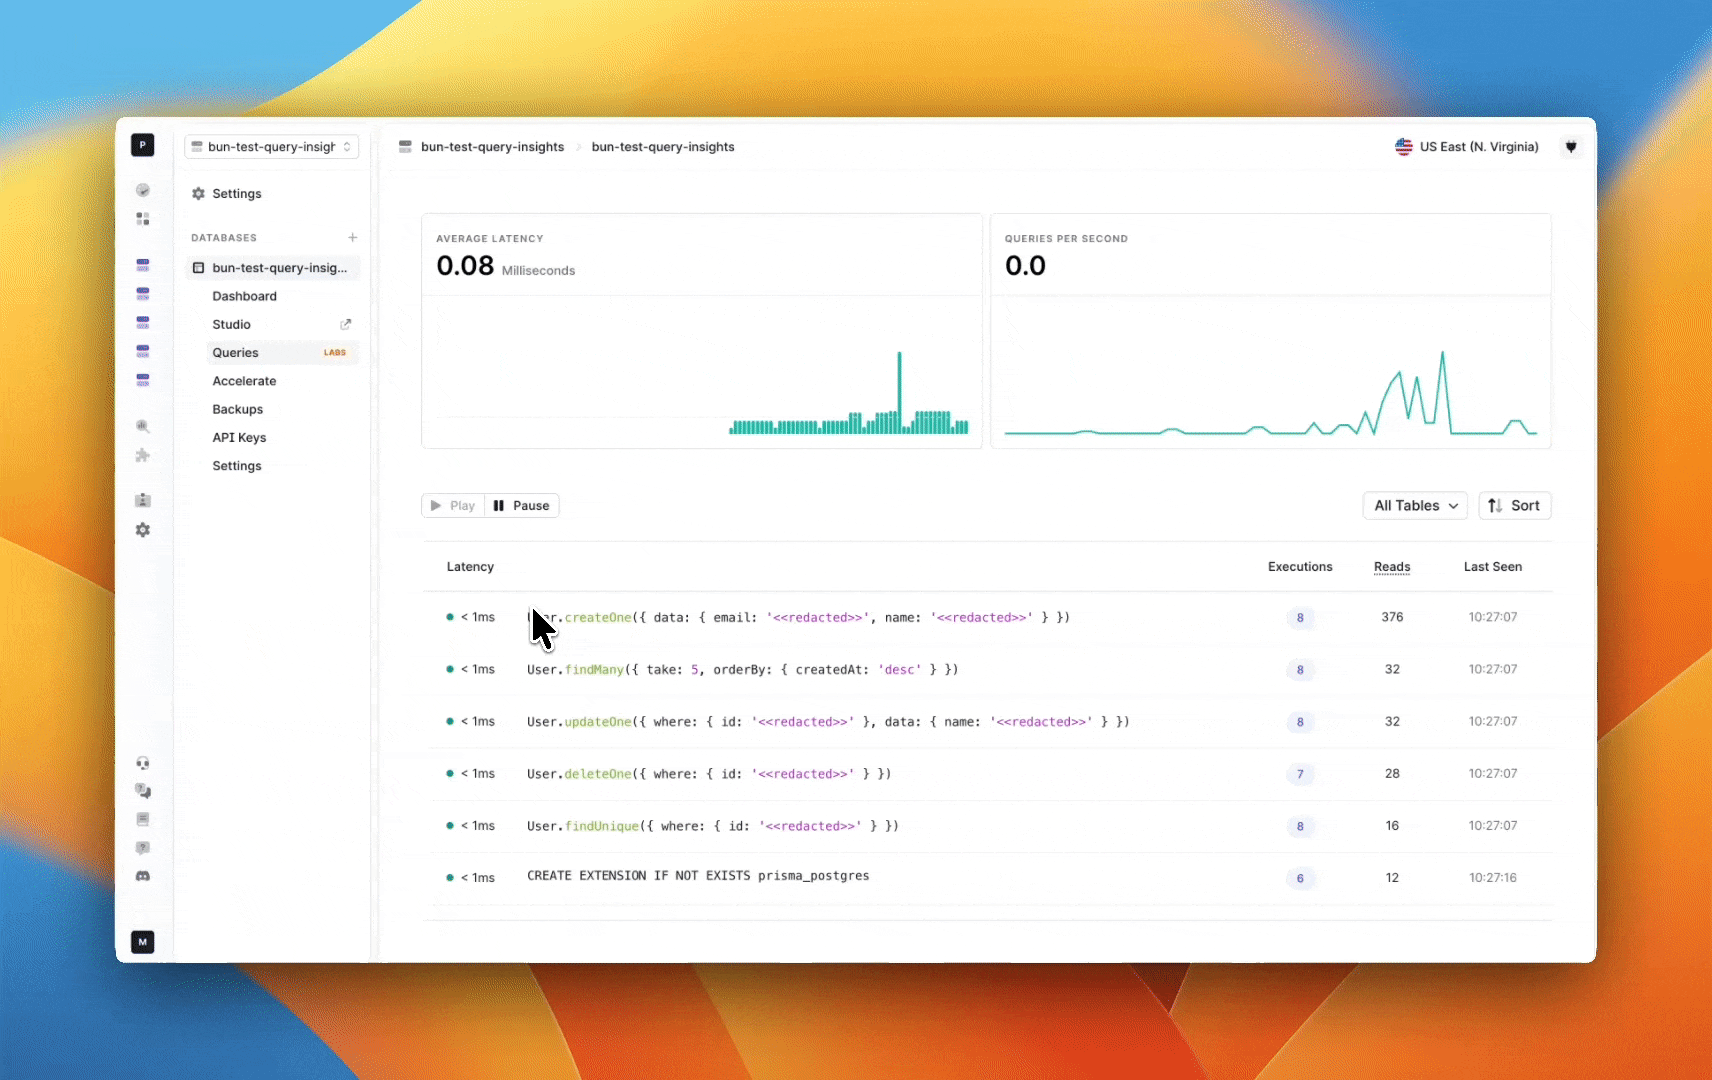Select the overview compass icon in the sidebar

(x=143, y=190)
